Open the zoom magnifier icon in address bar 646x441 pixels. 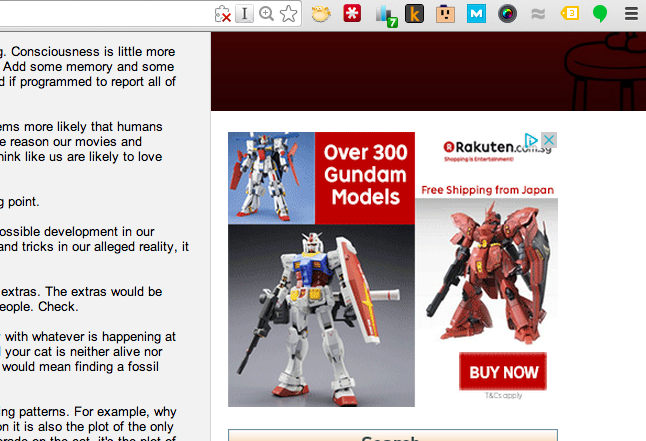[266, 14]
